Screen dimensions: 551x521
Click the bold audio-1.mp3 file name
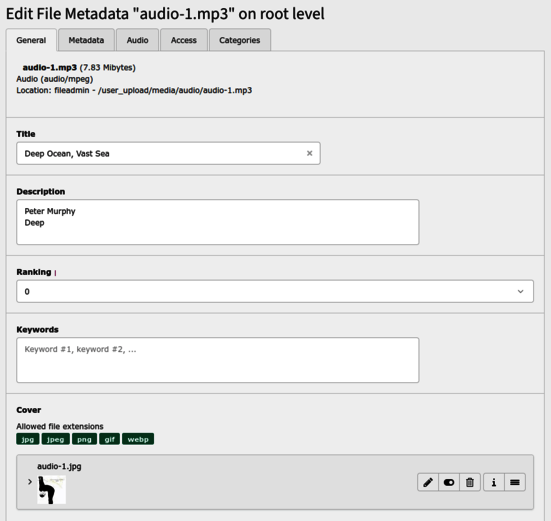tap(50, 67)
